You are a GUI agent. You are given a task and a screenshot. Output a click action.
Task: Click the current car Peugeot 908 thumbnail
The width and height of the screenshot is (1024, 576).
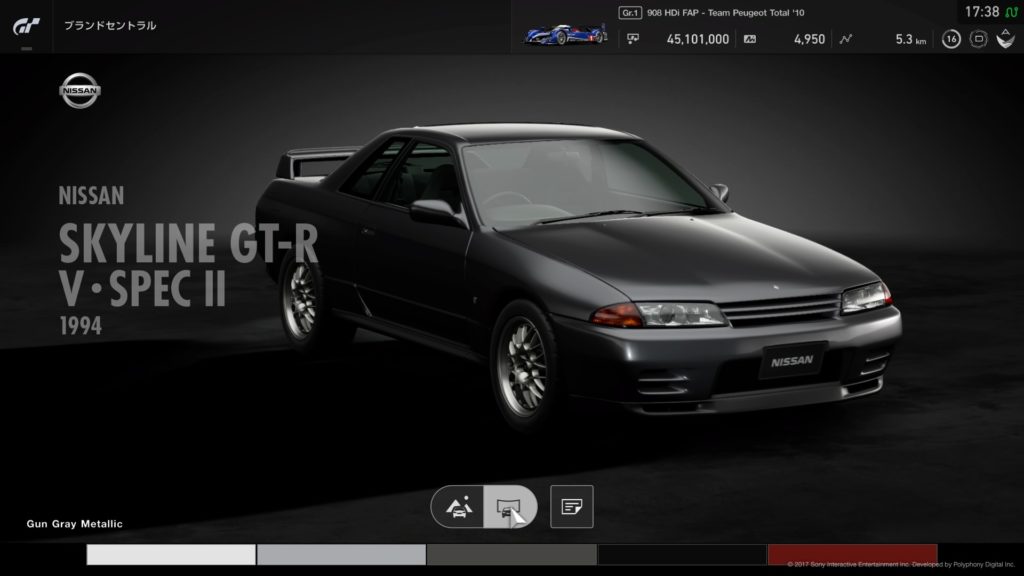click(566, 33)
